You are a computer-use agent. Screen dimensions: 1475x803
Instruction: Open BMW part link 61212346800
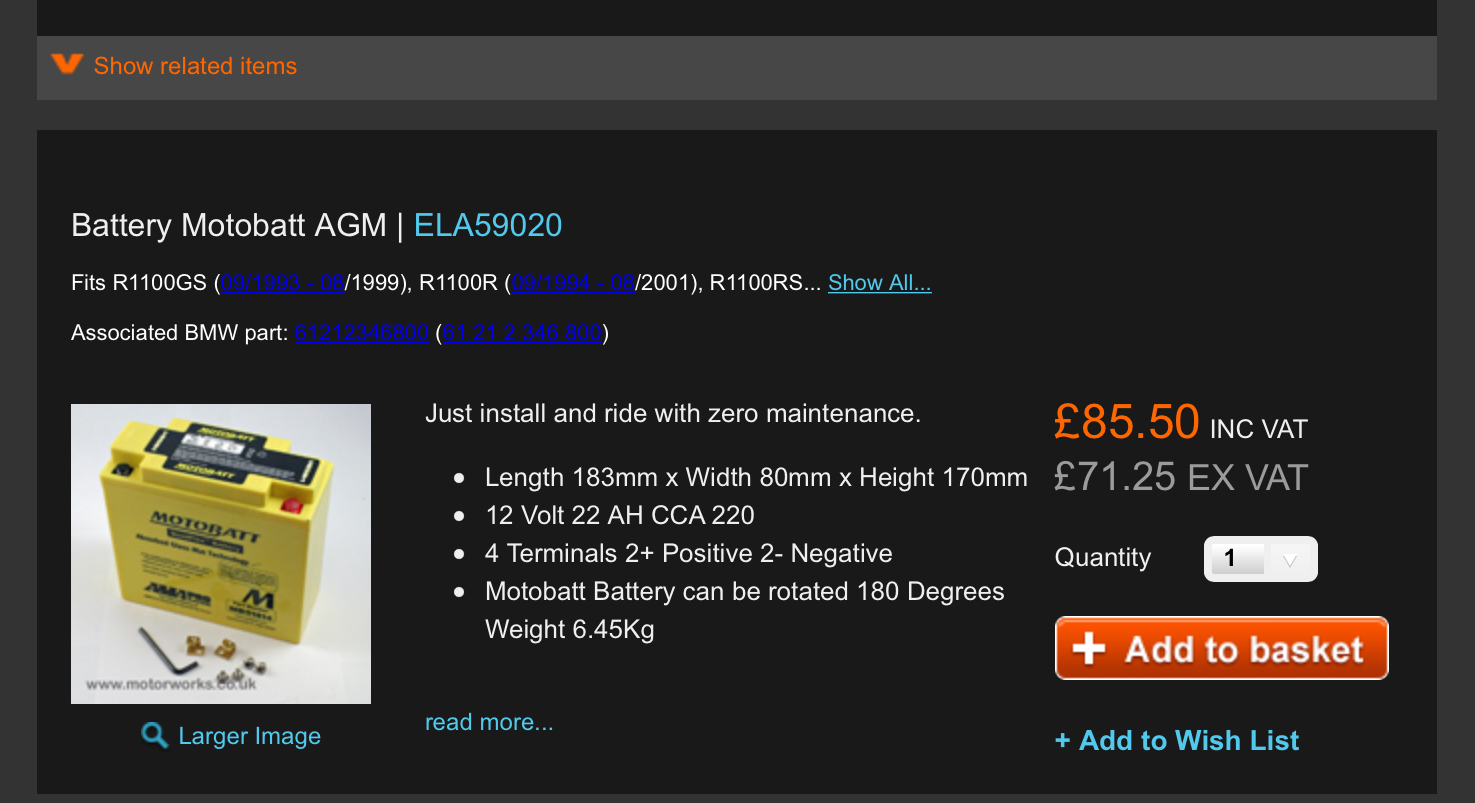tap(362, 333)
